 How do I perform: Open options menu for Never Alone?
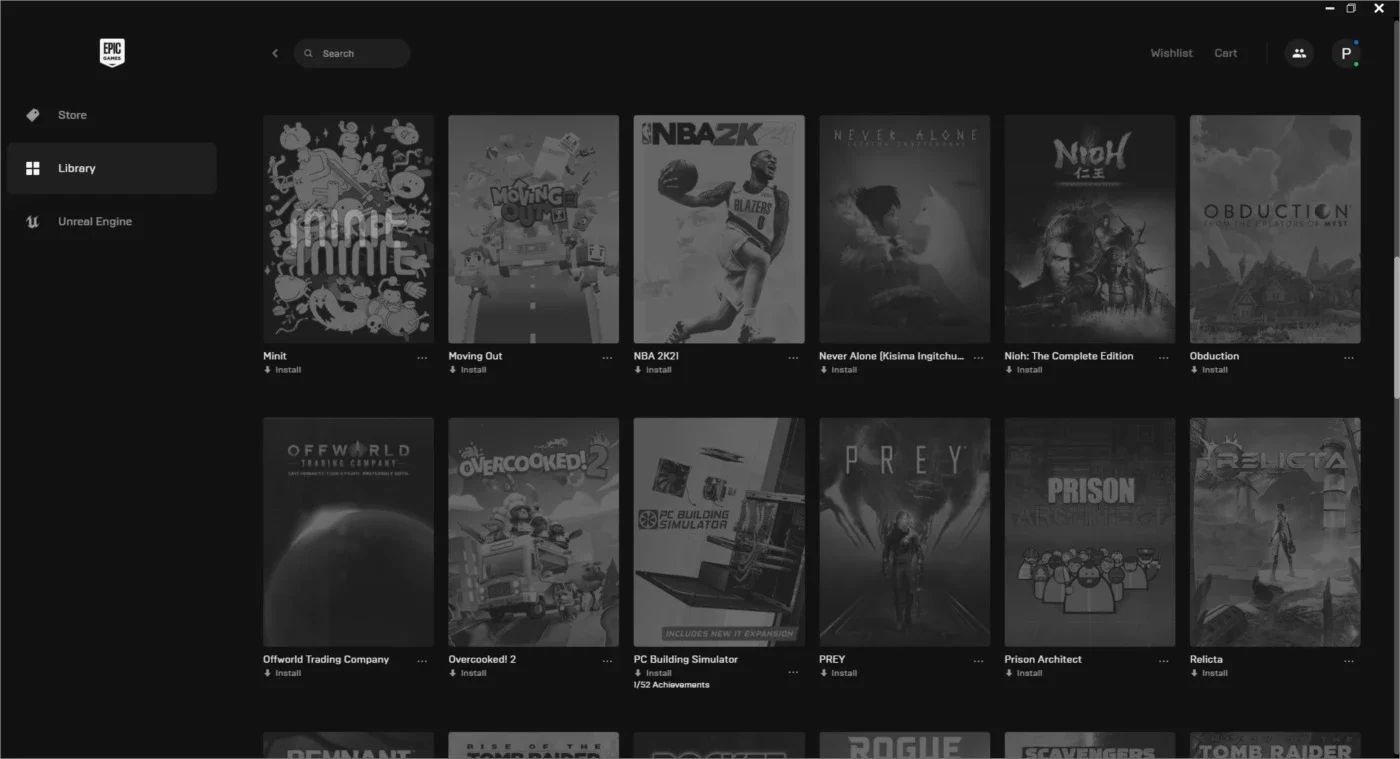point(978,358)
